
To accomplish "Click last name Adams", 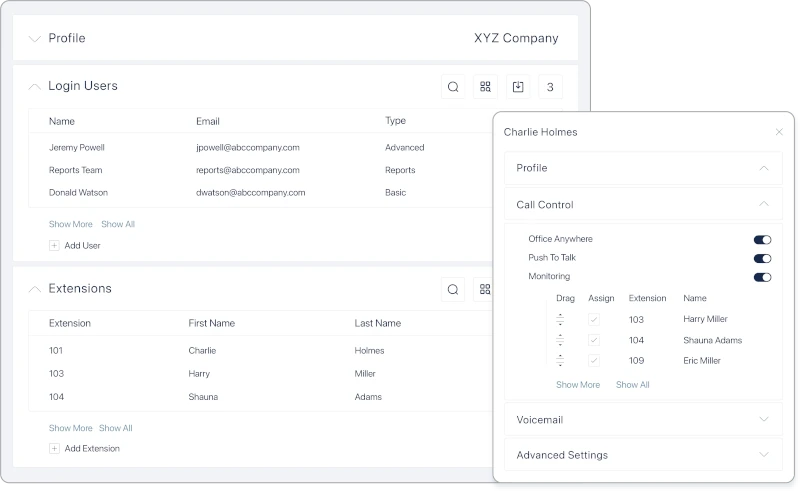I will click(368, 397).
